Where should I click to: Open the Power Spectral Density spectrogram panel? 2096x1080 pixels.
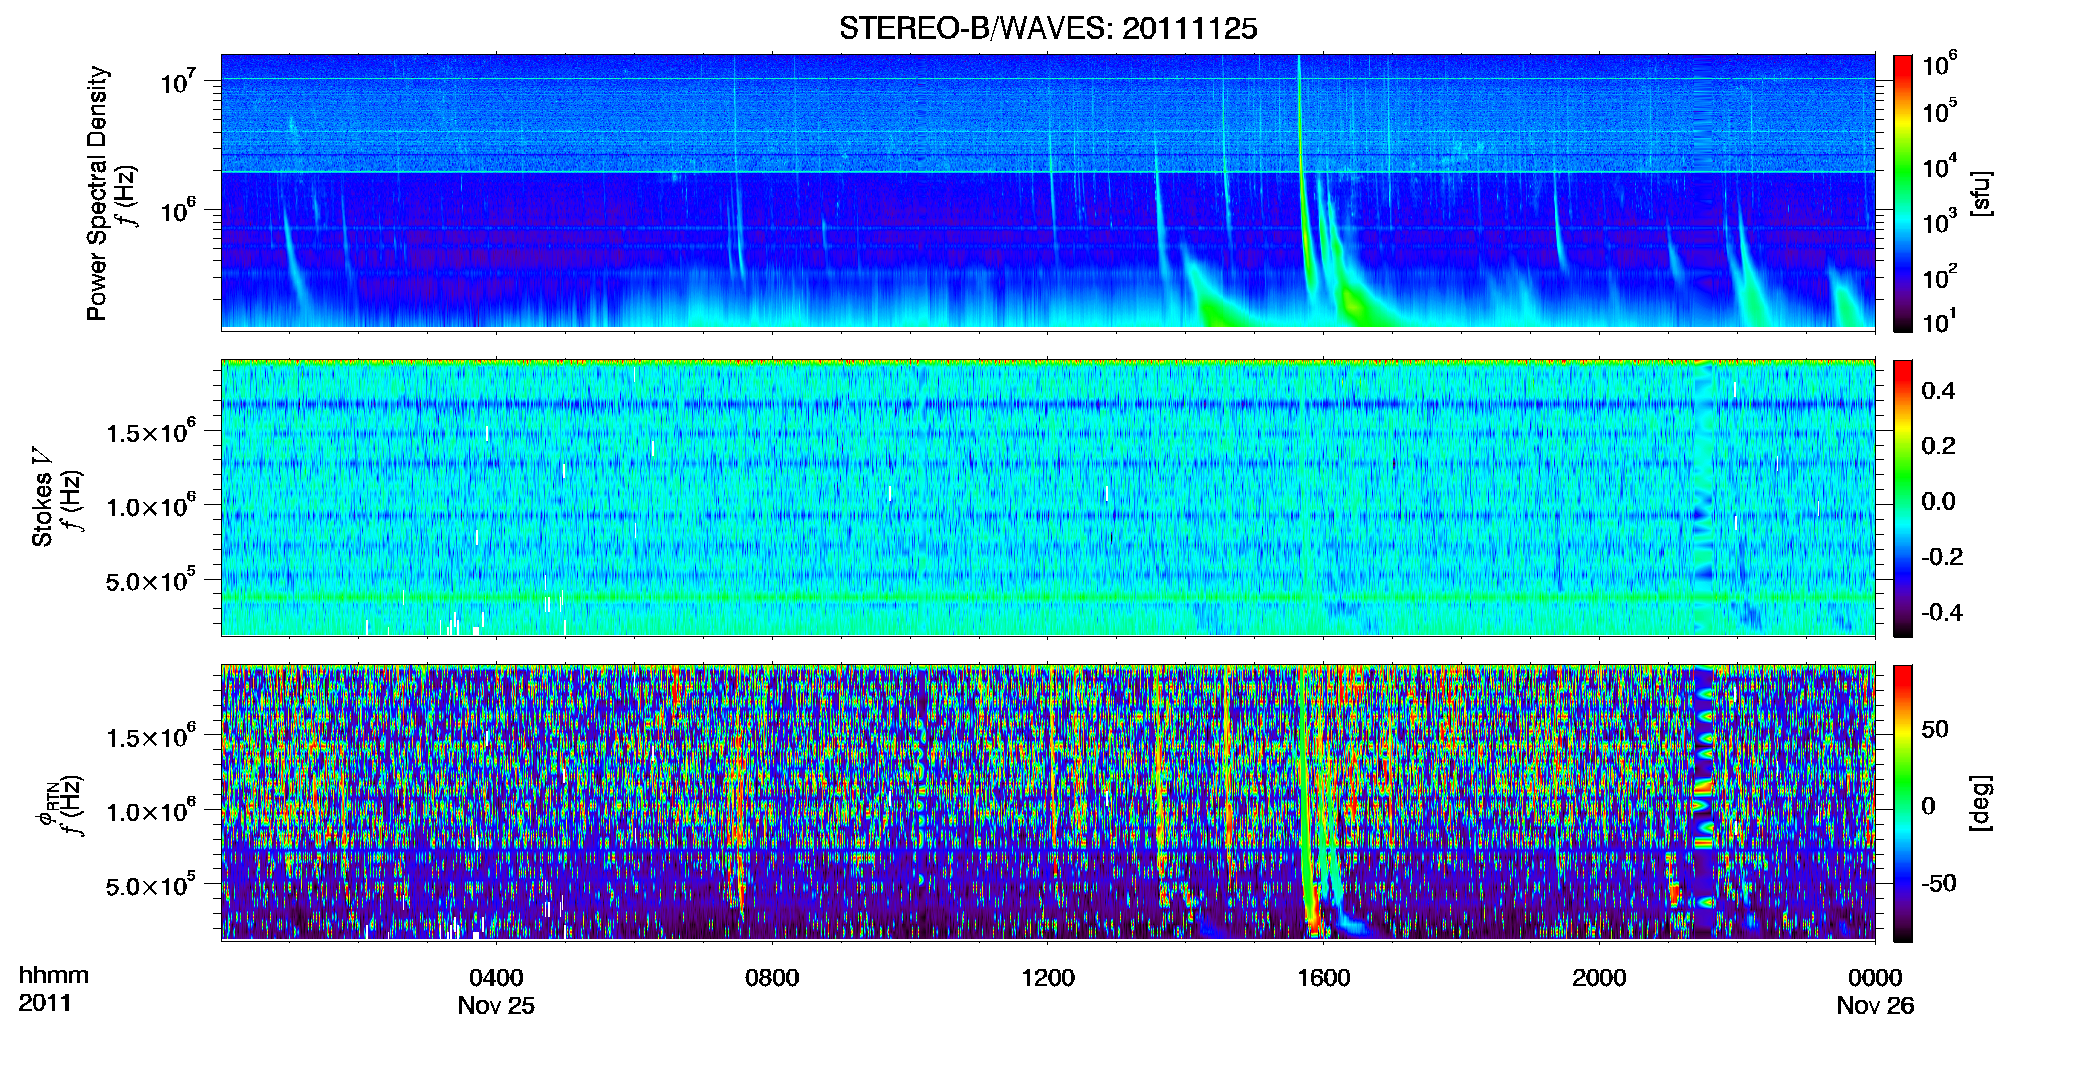click(1048, 192)
